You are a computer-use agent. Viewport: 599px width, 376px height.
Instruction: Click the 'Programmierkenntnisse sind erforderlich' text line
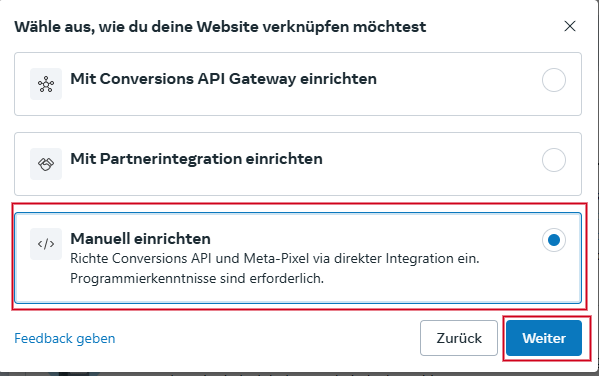[x=197, y=279]
